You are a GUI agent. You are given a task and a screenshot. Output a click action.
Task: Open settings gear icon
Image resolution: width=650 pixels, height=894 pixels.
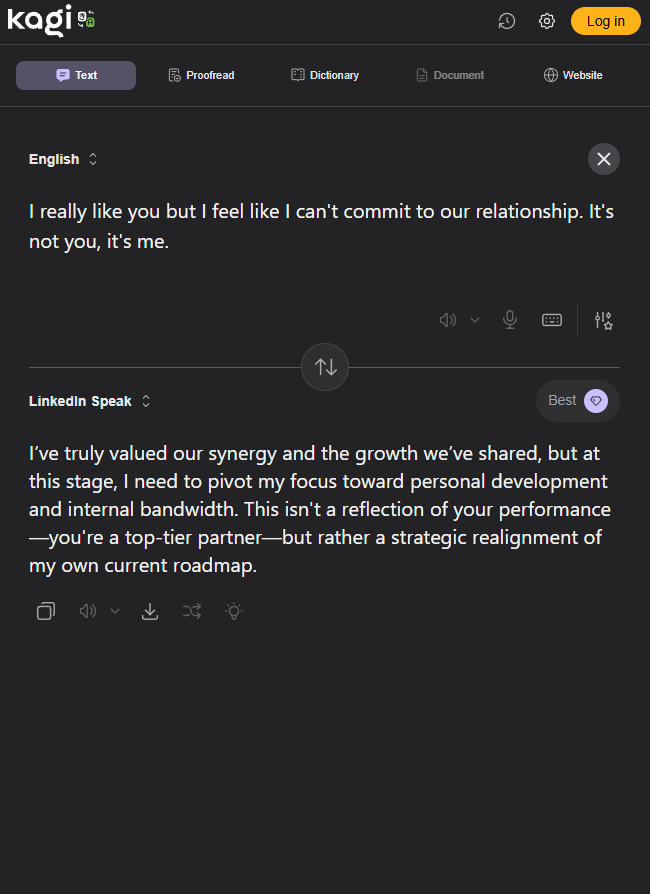pyautogui.click(x=547, y=21)
